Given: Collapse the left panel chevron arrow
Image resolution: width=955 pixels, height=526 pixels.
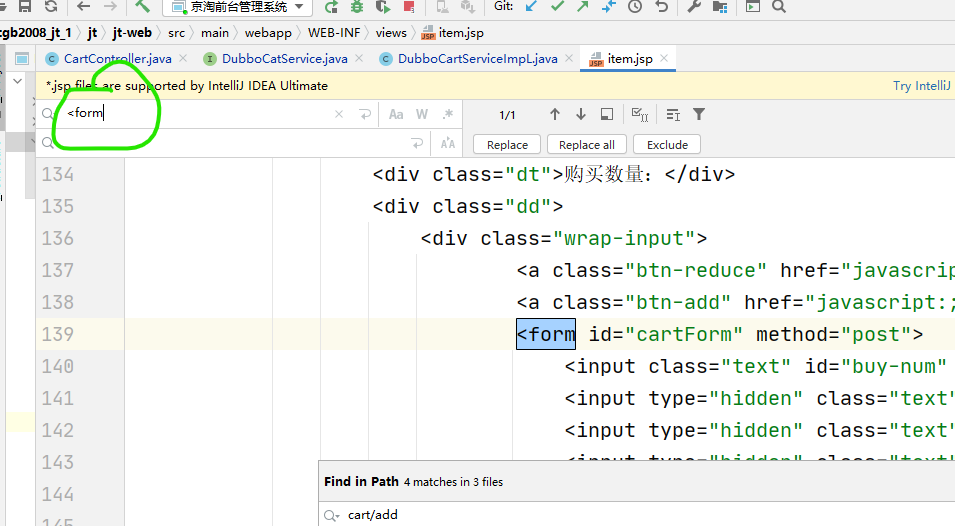Looking at the screenshot, I should point(18,81).
